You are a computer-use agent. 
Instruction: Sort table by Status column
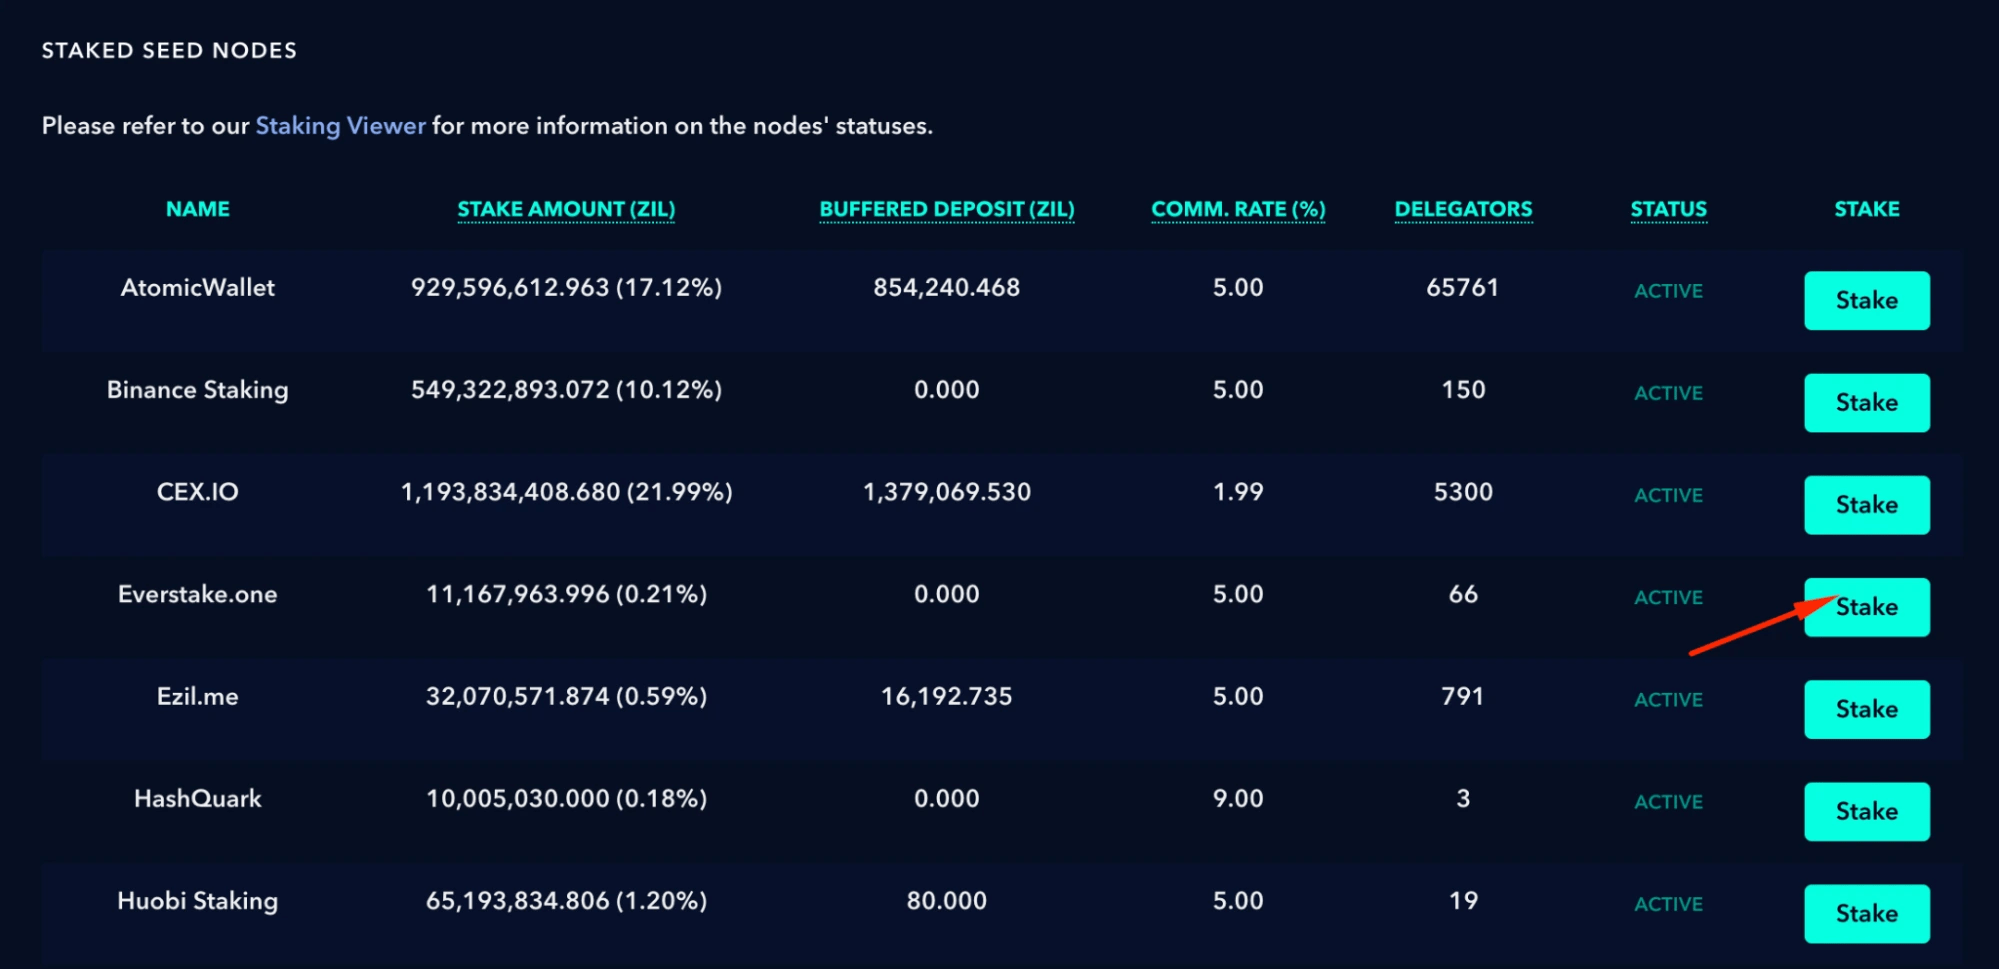coord(1667,208)
